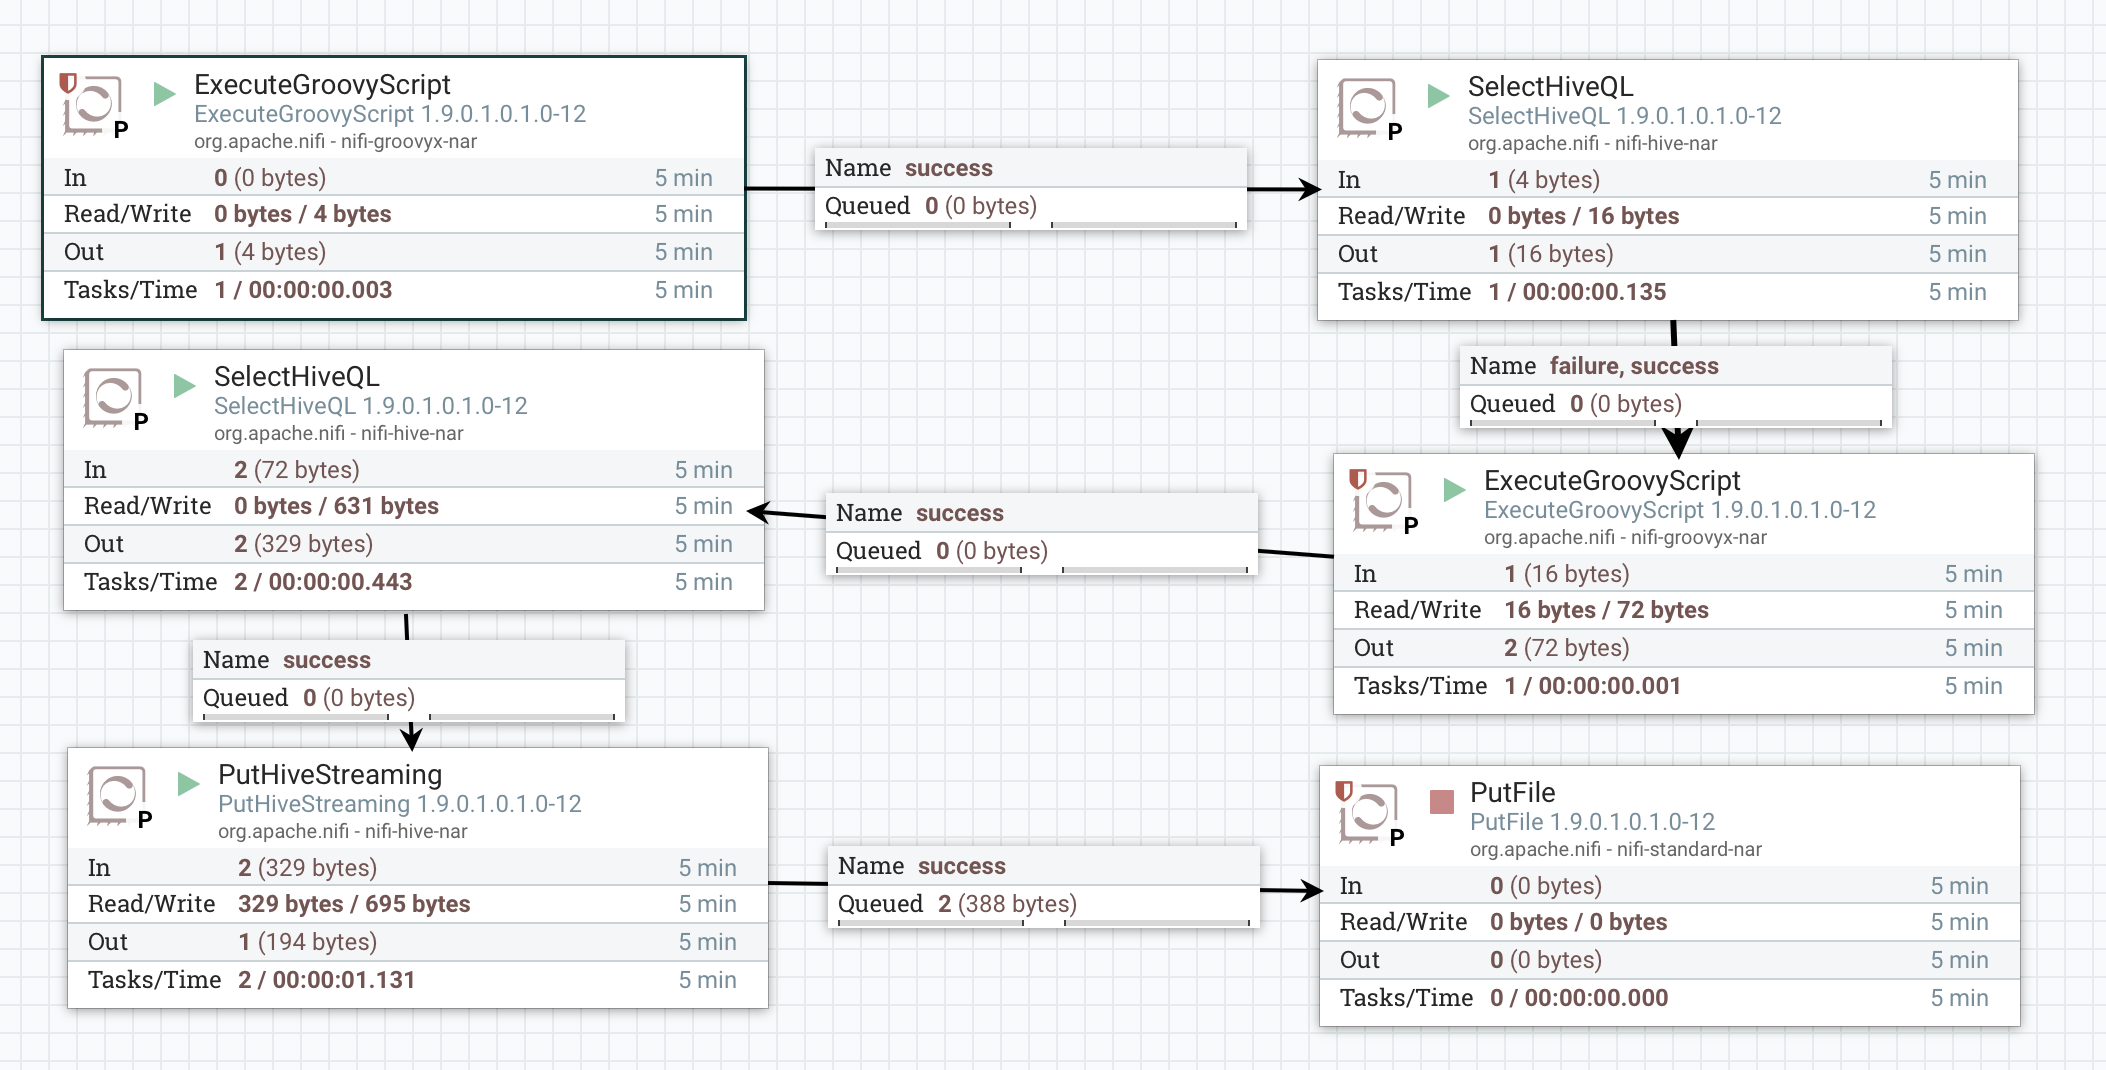Image resolution: width=2106 pixels, height=1070 pixels.
Task: Click In value '1 (4 bytes)' on SelectHiveQL
Action: (1544, 180)
